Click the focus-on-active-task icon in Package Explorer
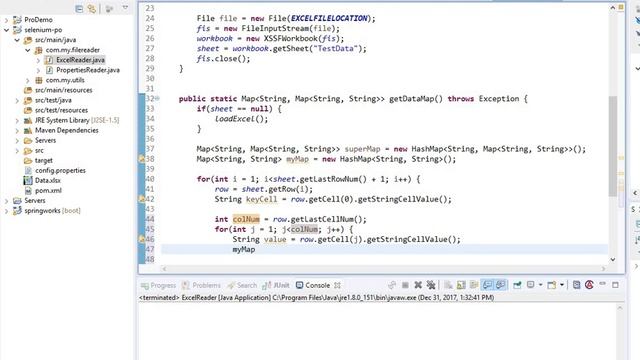Screen dimensions: 640x360 point(109,9)
